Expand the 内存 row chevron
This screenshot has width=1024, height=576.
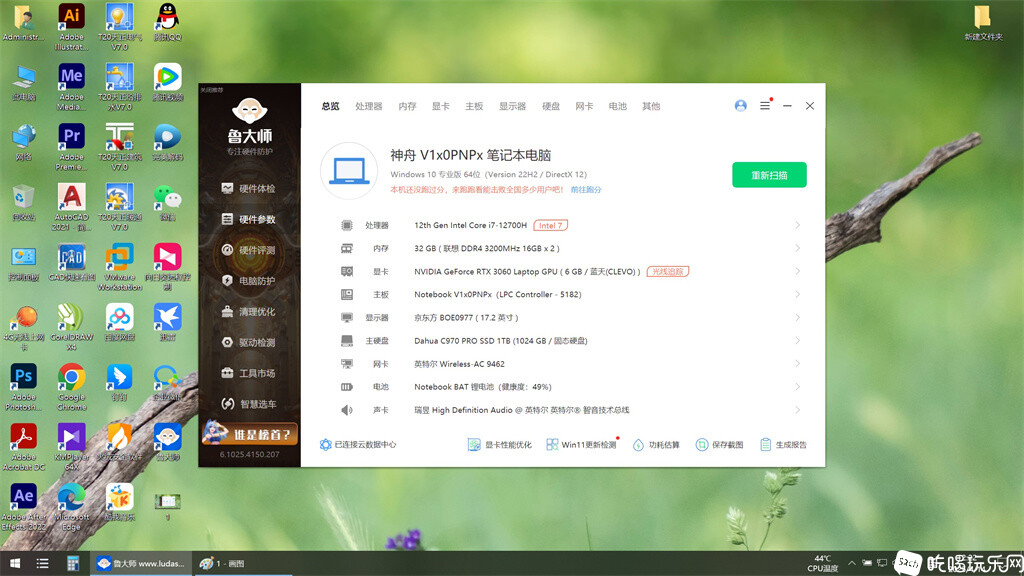pos(797,248)
